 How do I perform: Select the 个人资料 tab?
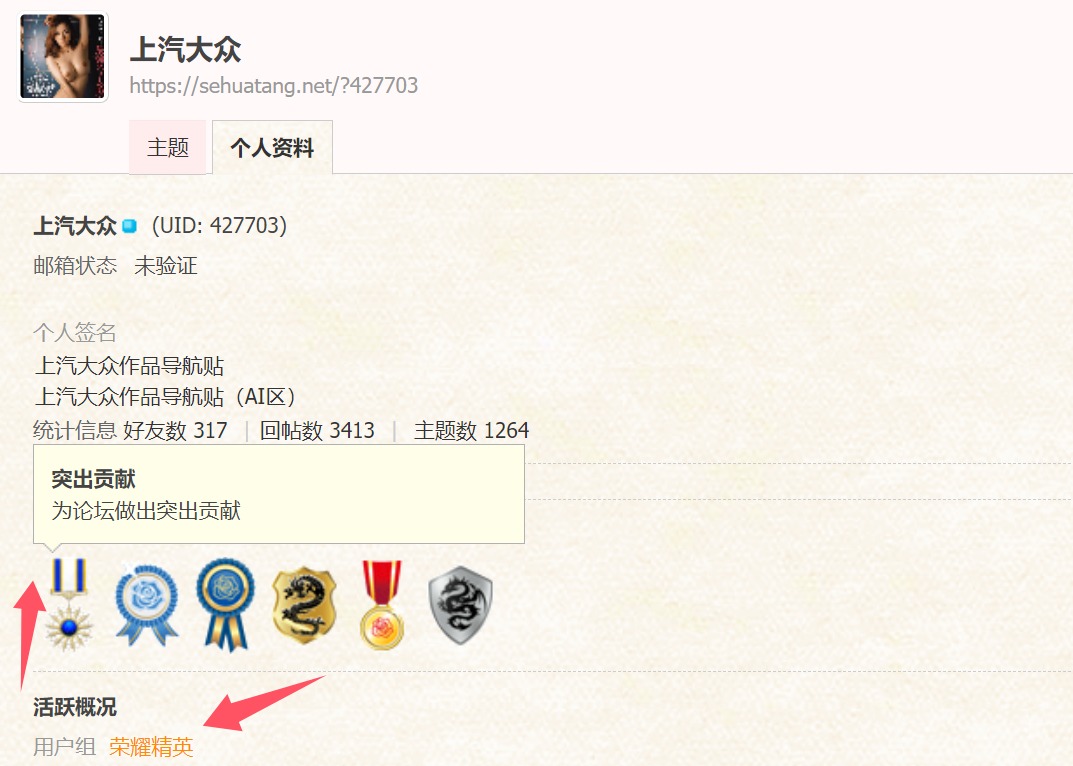click(272, 147)
